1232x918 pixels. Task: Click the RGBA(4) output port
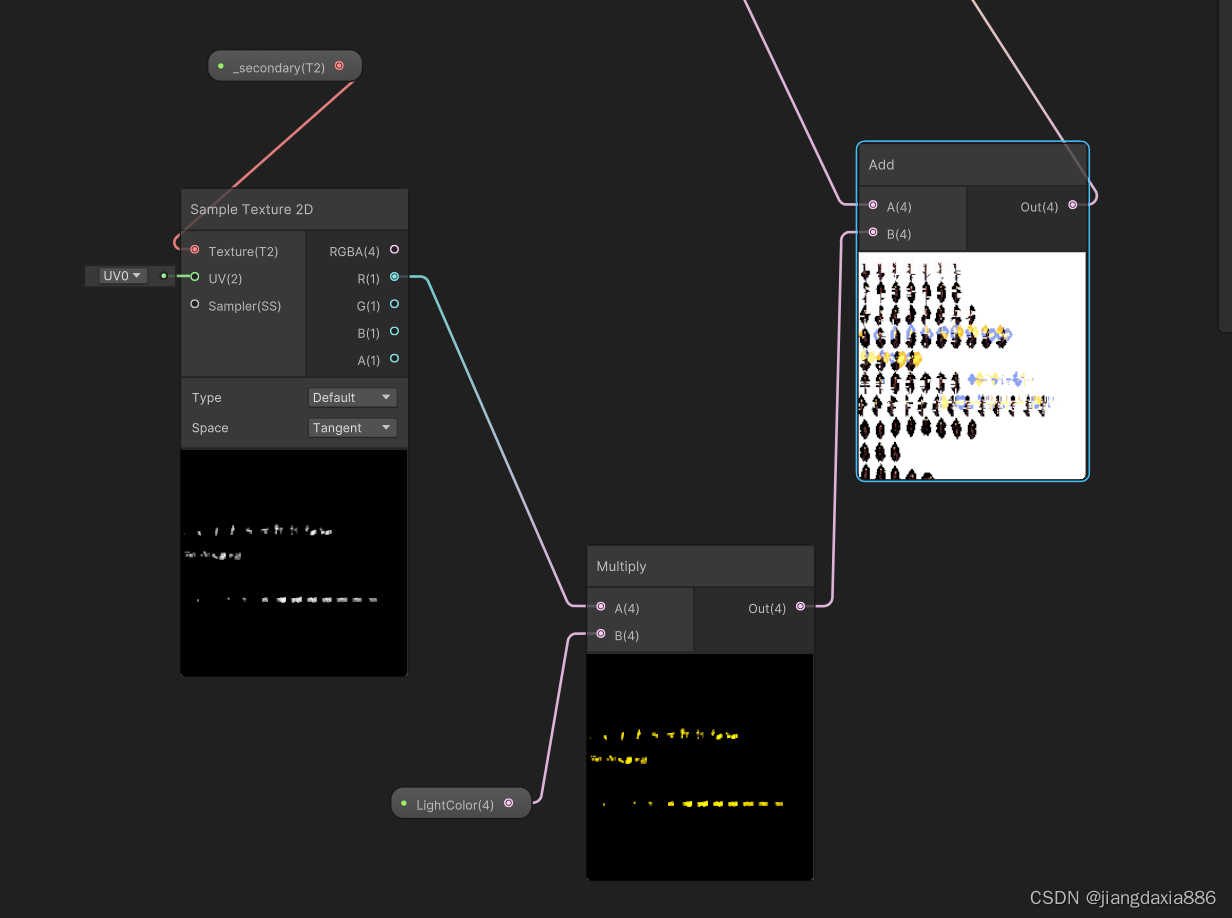394,250
